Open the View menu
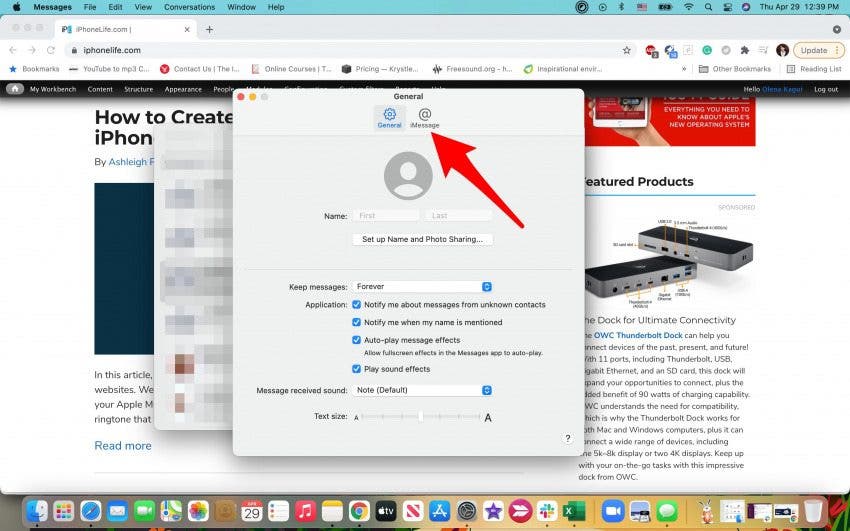Image resolution: width=850 pixels, height=531 pixels. coord(143,7)
